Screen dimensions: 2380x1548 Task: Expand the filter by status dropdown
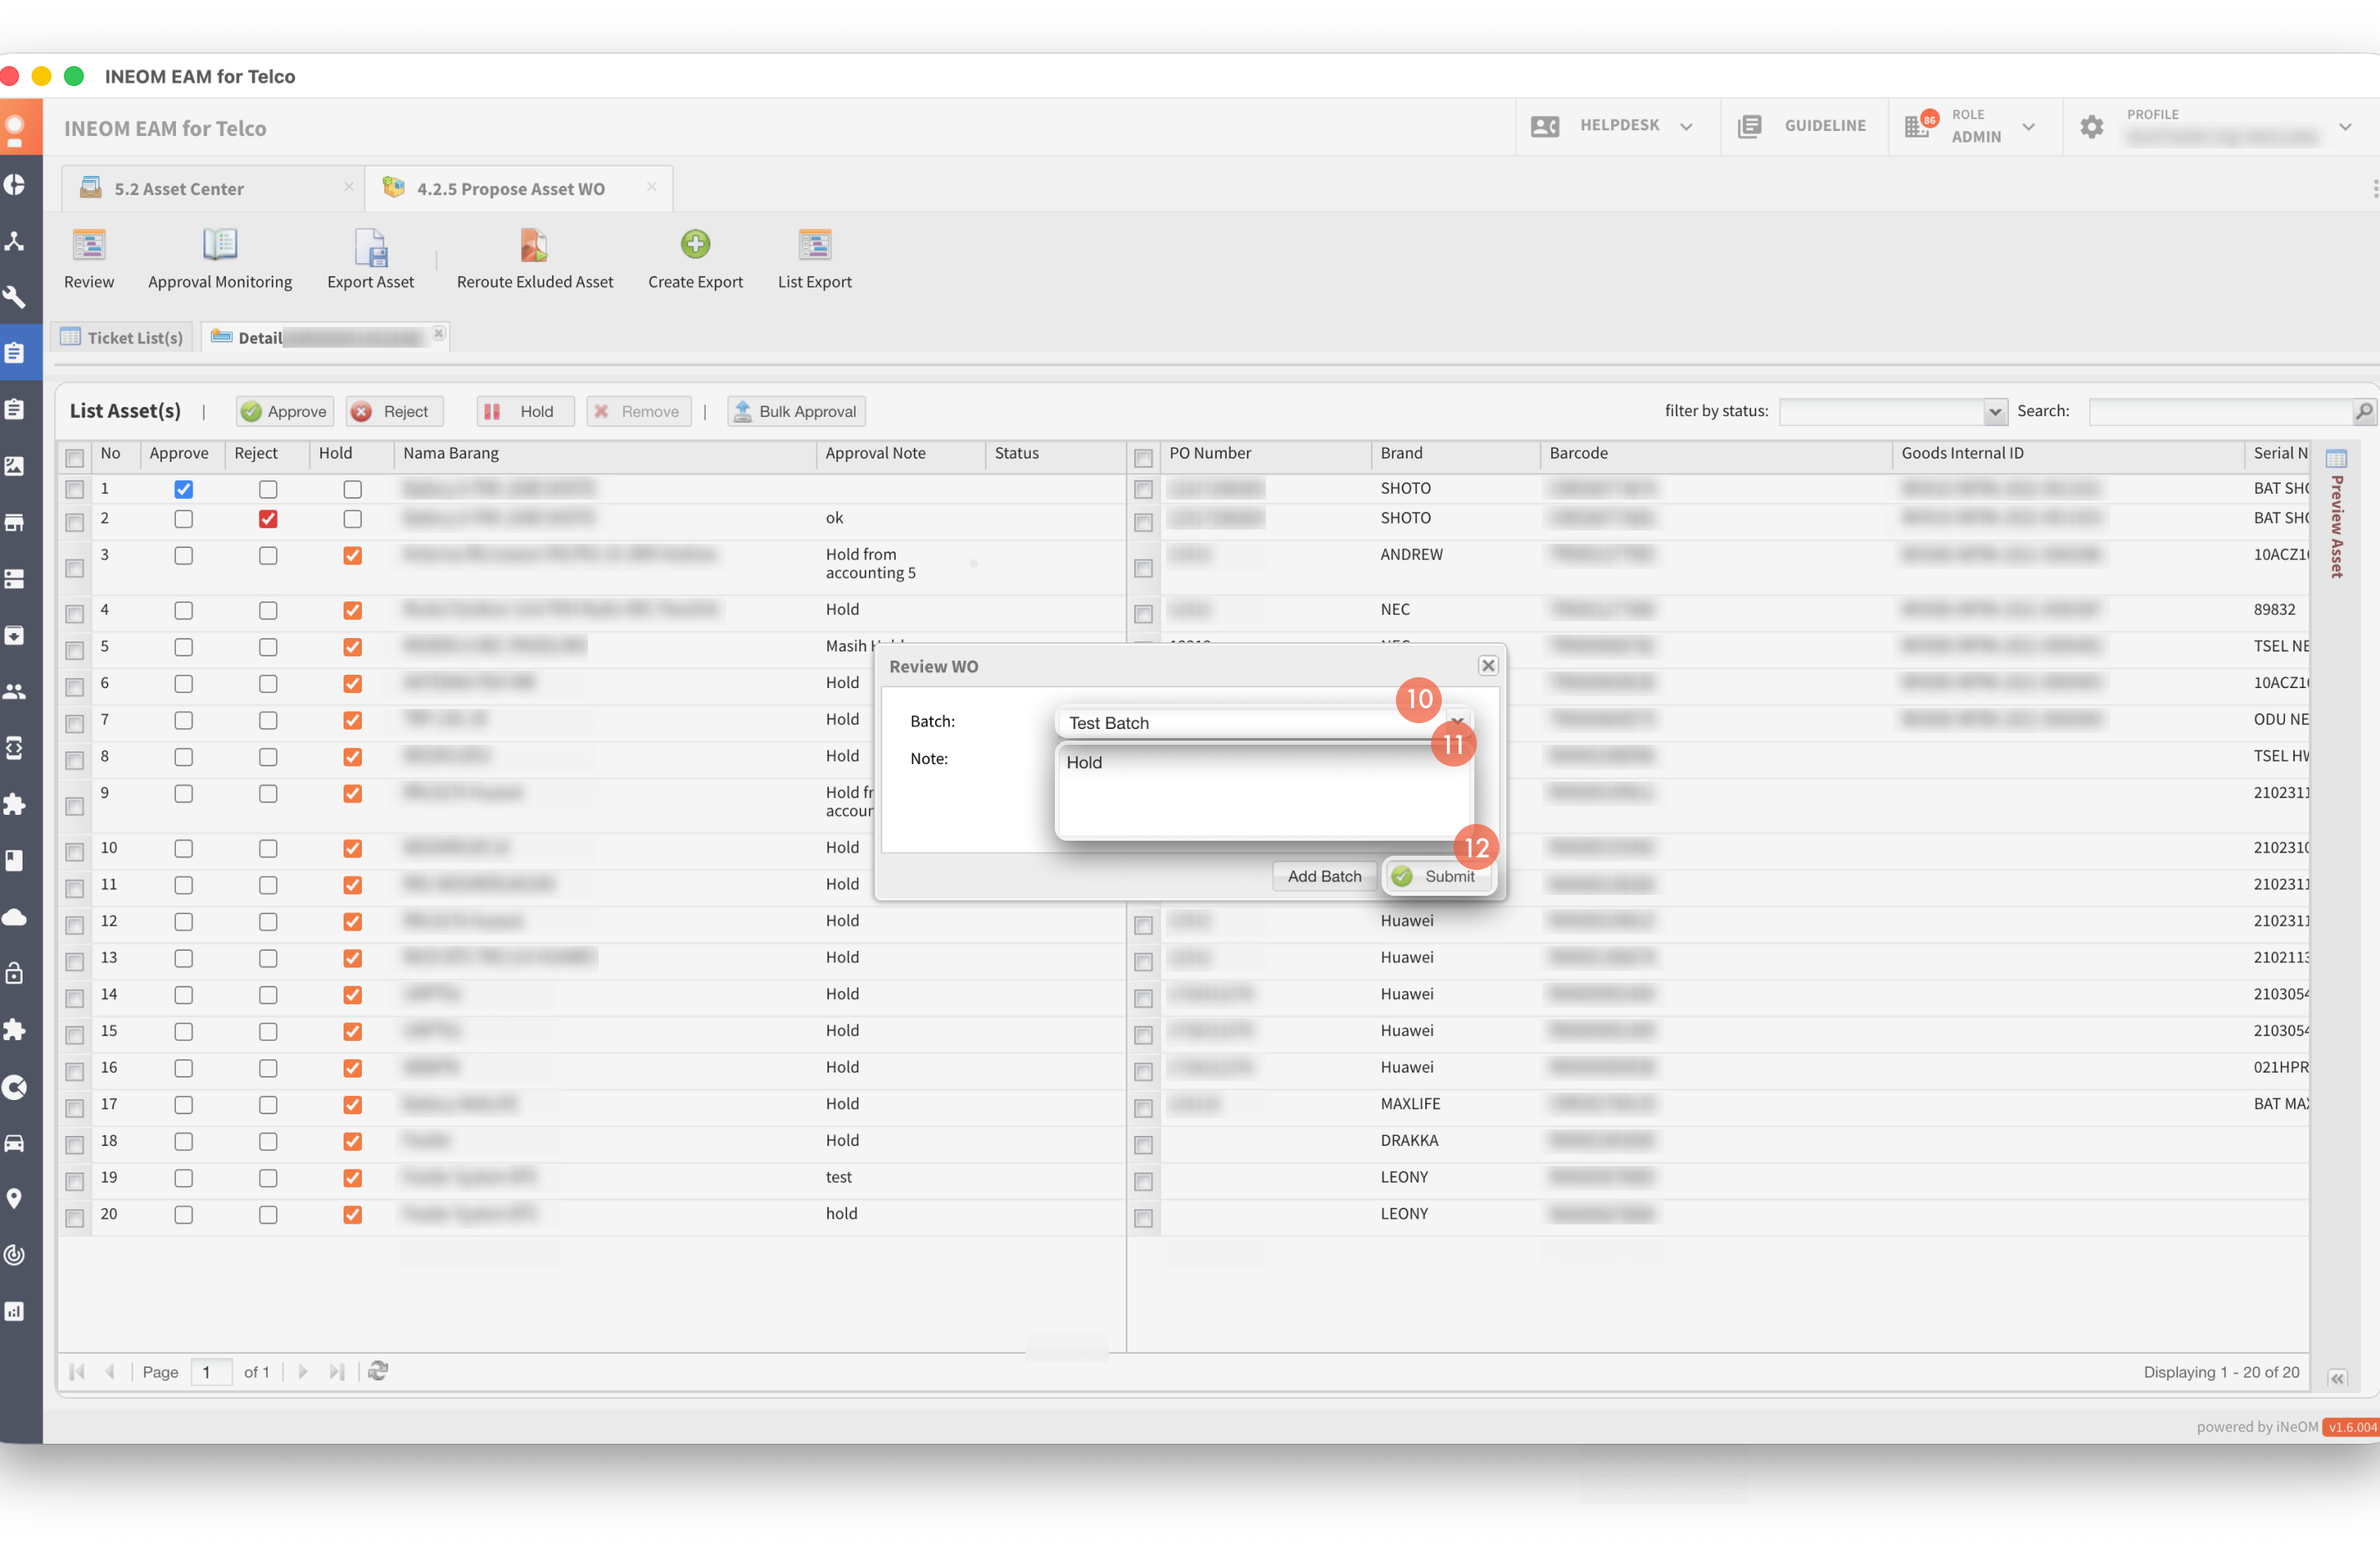point(1994,412)
